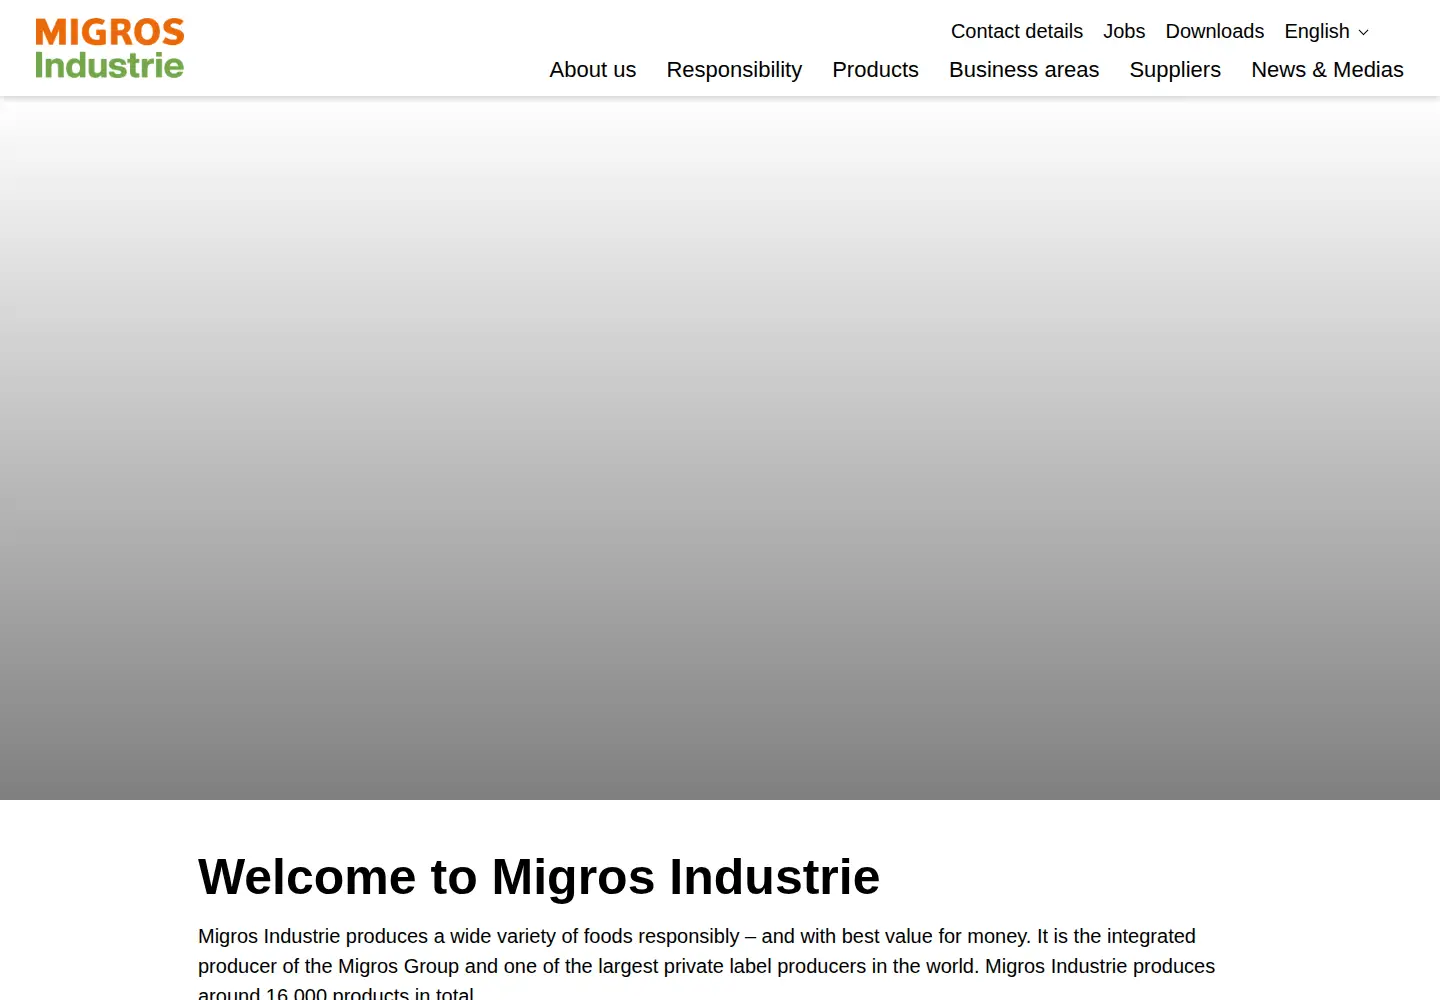Click the chevron arrow beside English
1440x1000 pixels.
(1363, 33)
